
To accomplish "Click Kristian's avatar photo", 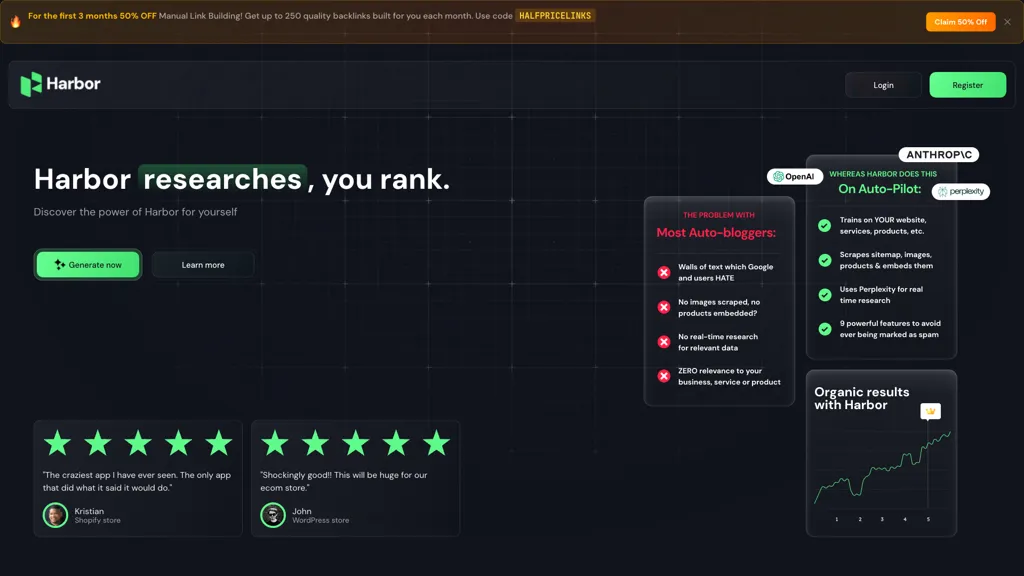I will [x=56, y=515].
